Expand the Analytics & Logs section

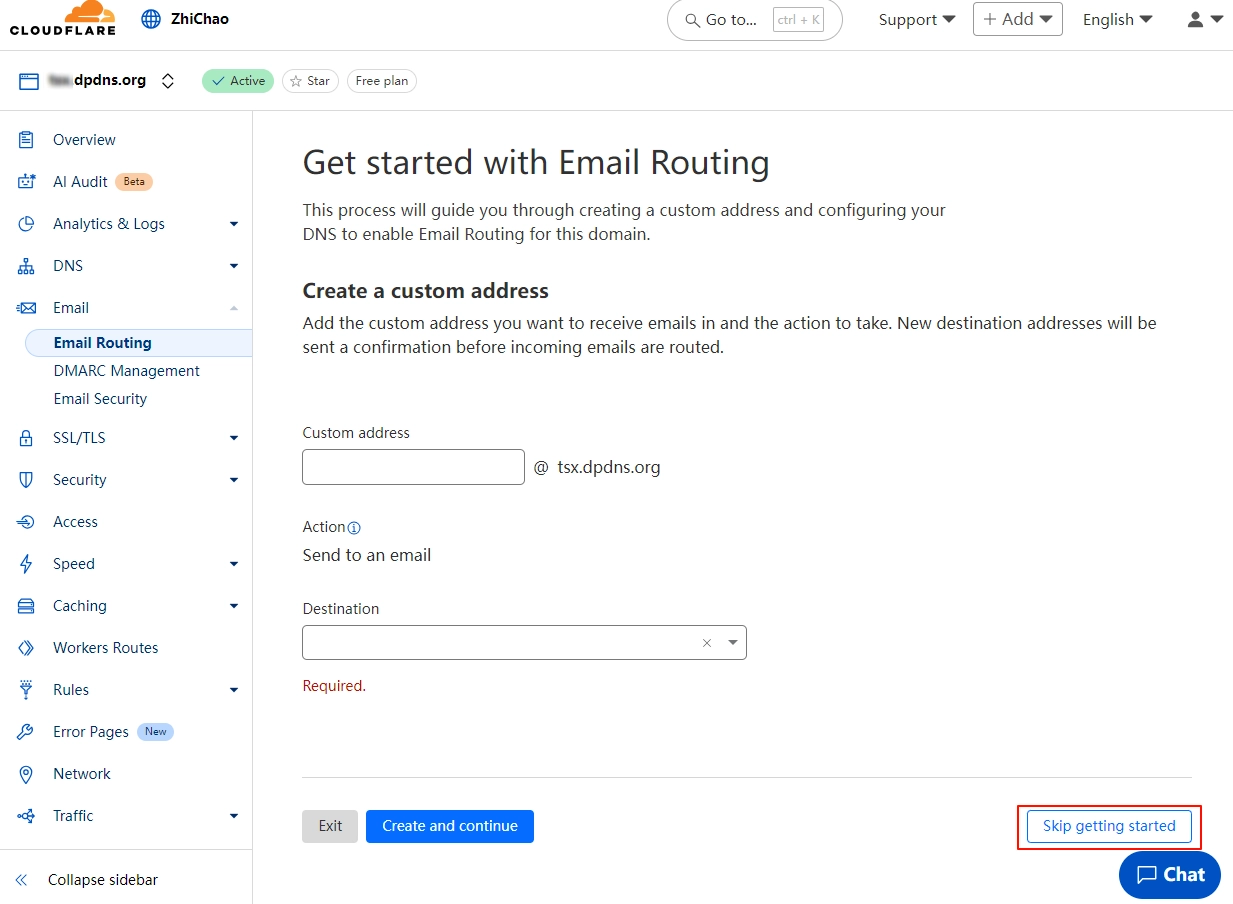233,223
